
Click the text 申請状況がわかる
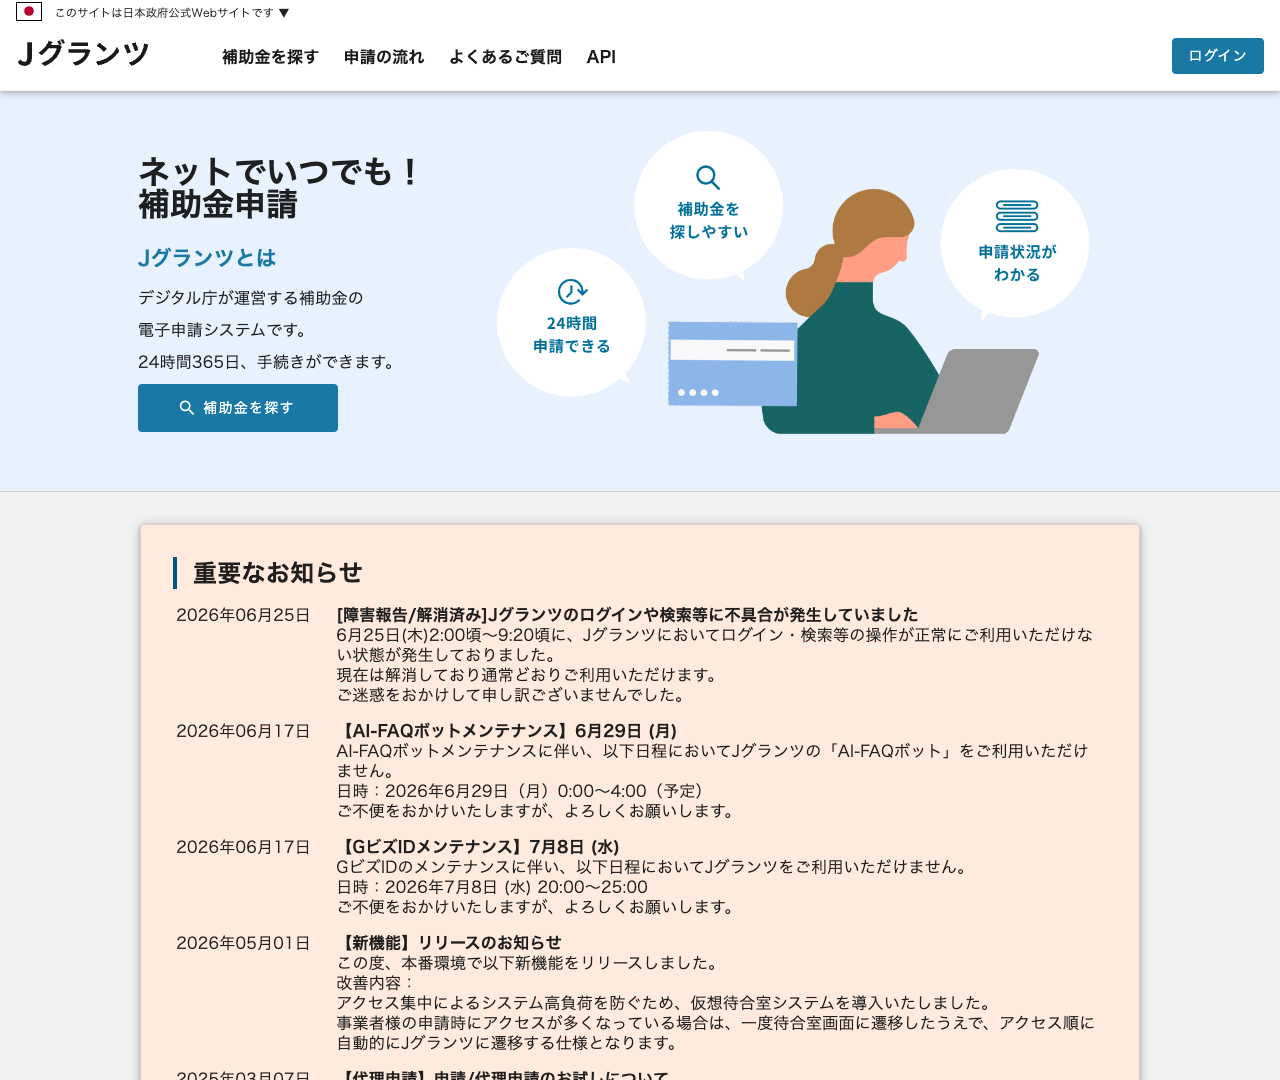click(1017, 263)
